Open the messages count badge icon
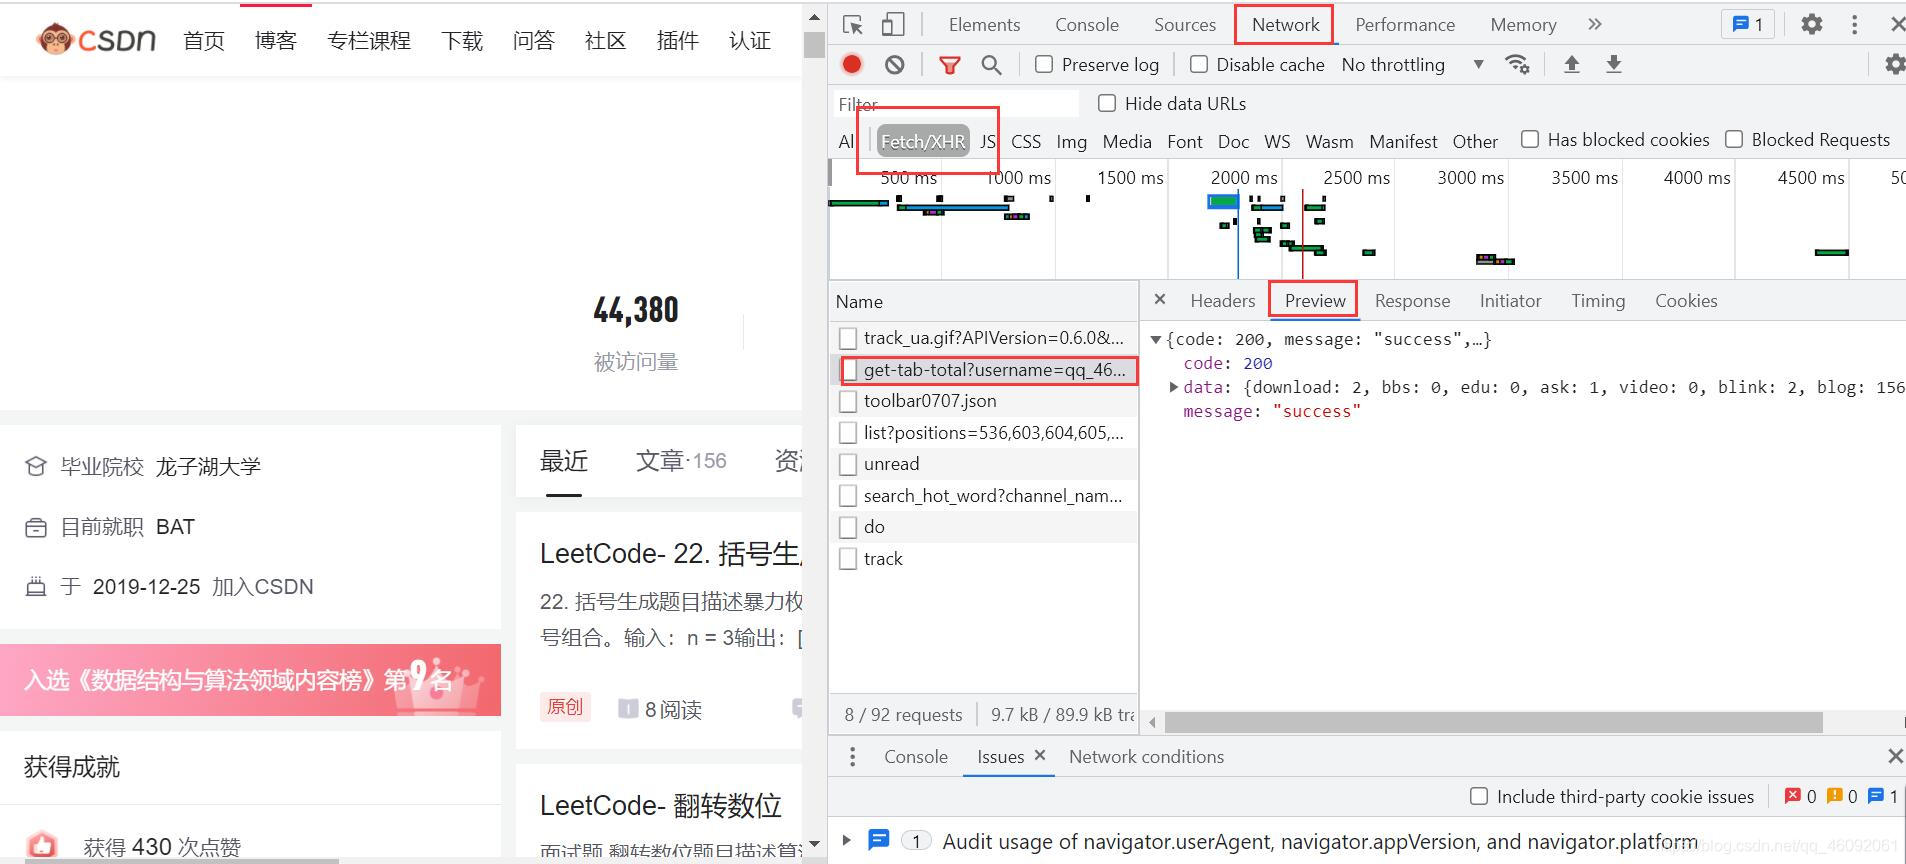The width and height of the screenshot is (1906, 864). point(1748,24)
